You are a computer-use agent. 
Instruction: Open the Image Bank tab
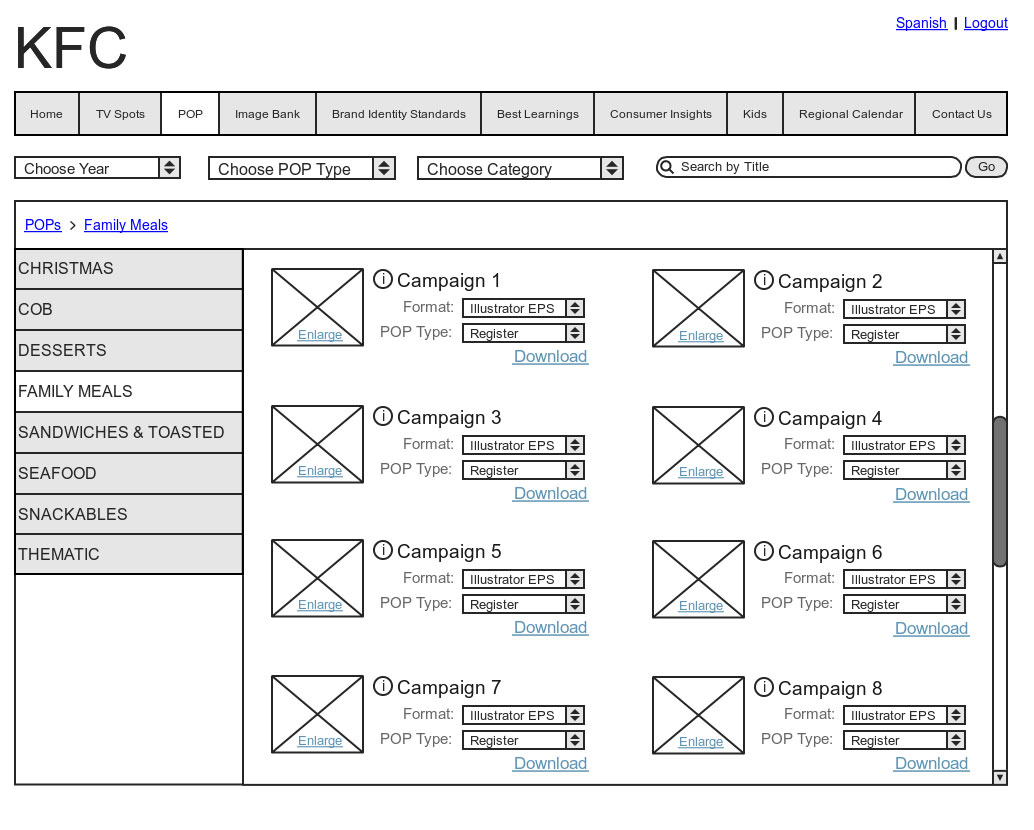268,114
